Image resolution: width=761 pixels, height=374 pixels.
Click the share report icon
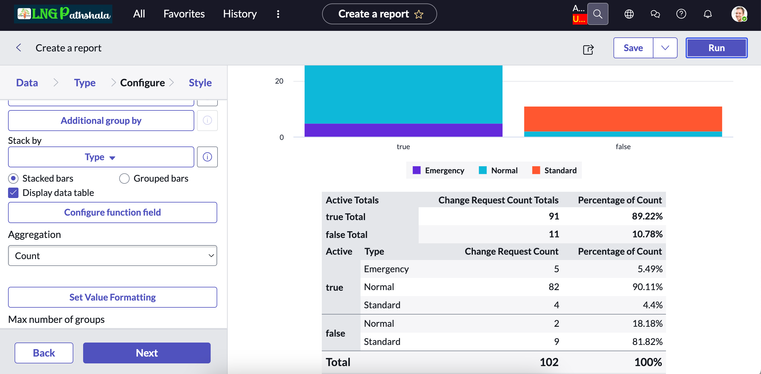(588, 49)
